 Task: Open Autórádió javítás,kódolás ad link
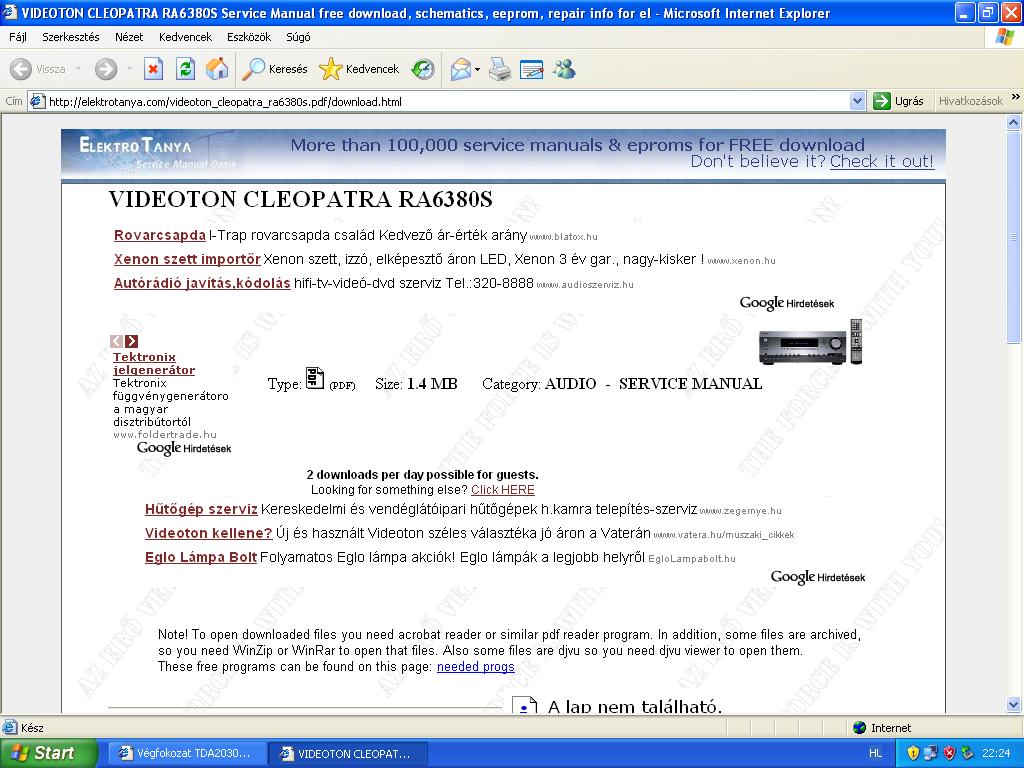202,283
